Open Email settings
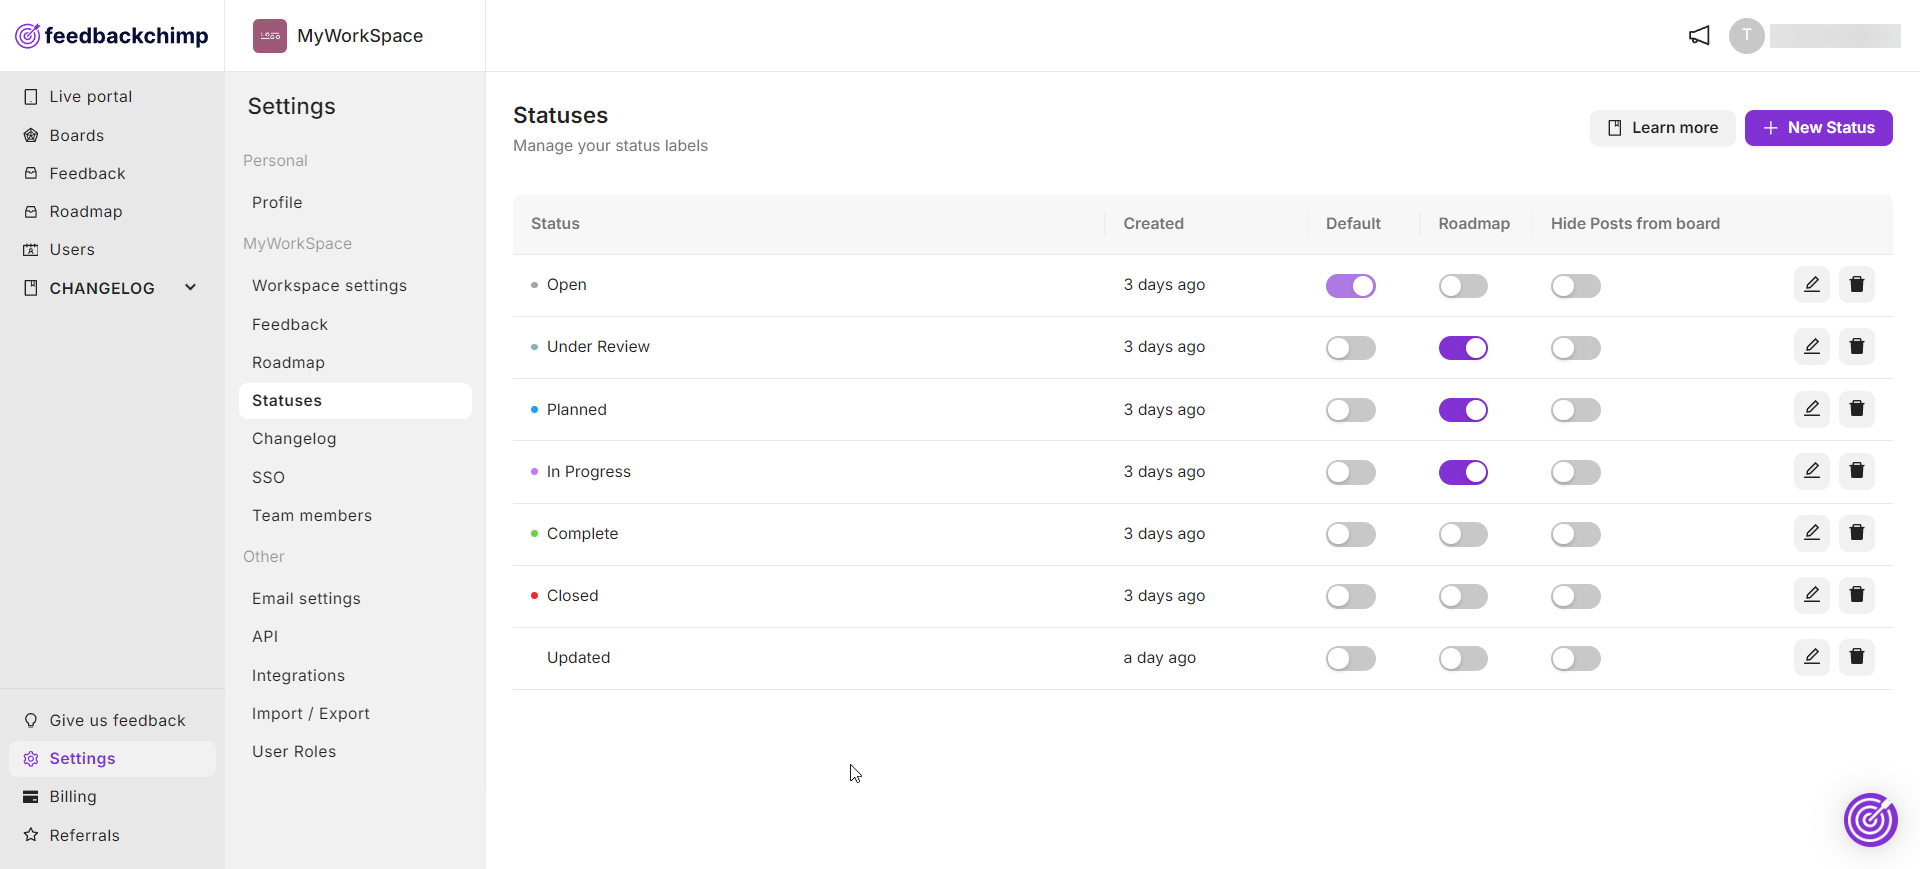 coord(306,599)
